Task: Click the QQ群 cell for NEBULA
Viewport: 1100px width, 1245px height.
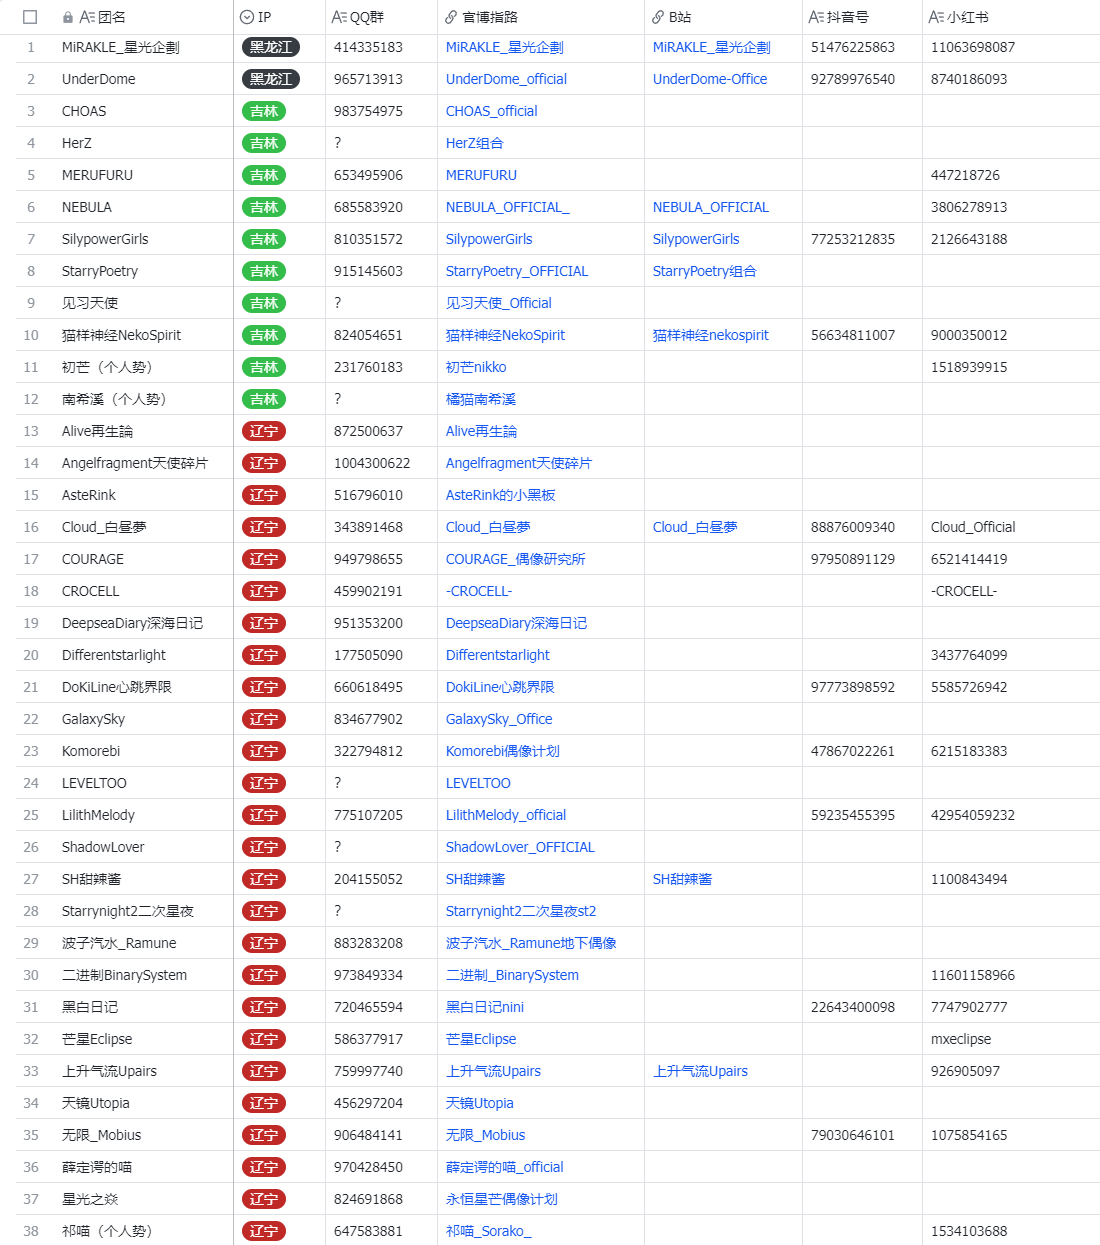Action: point(369,207)
